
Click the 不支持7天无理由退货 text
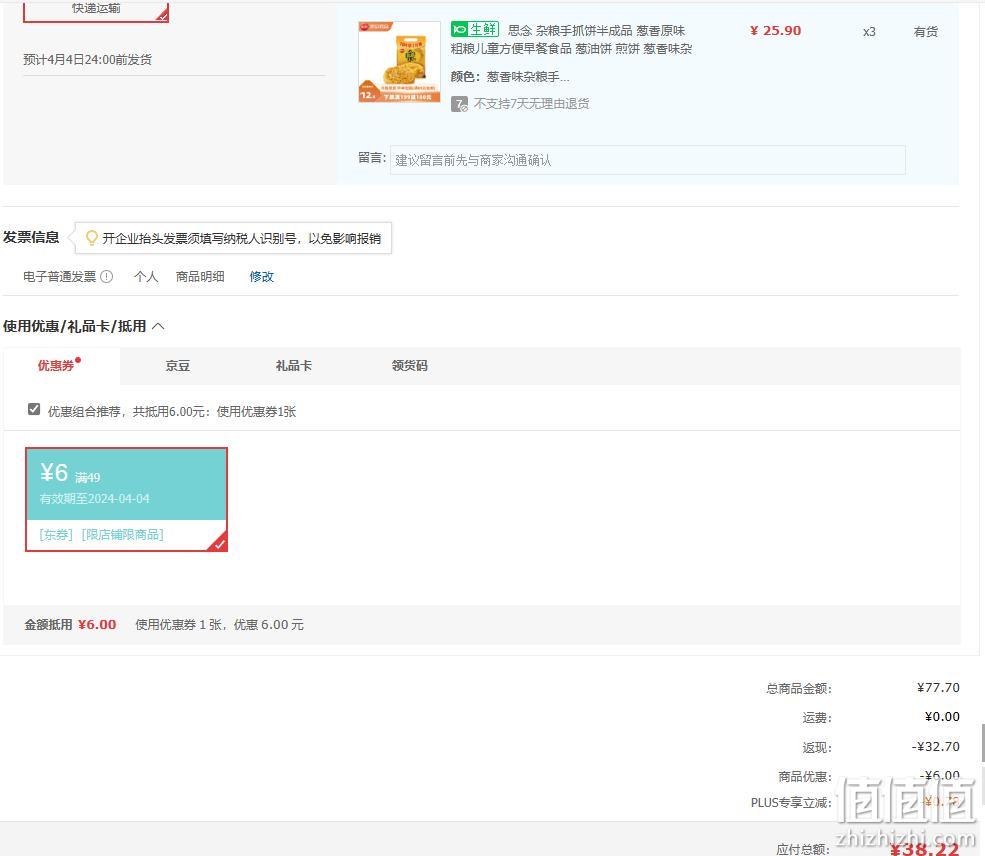click(531, 104)
